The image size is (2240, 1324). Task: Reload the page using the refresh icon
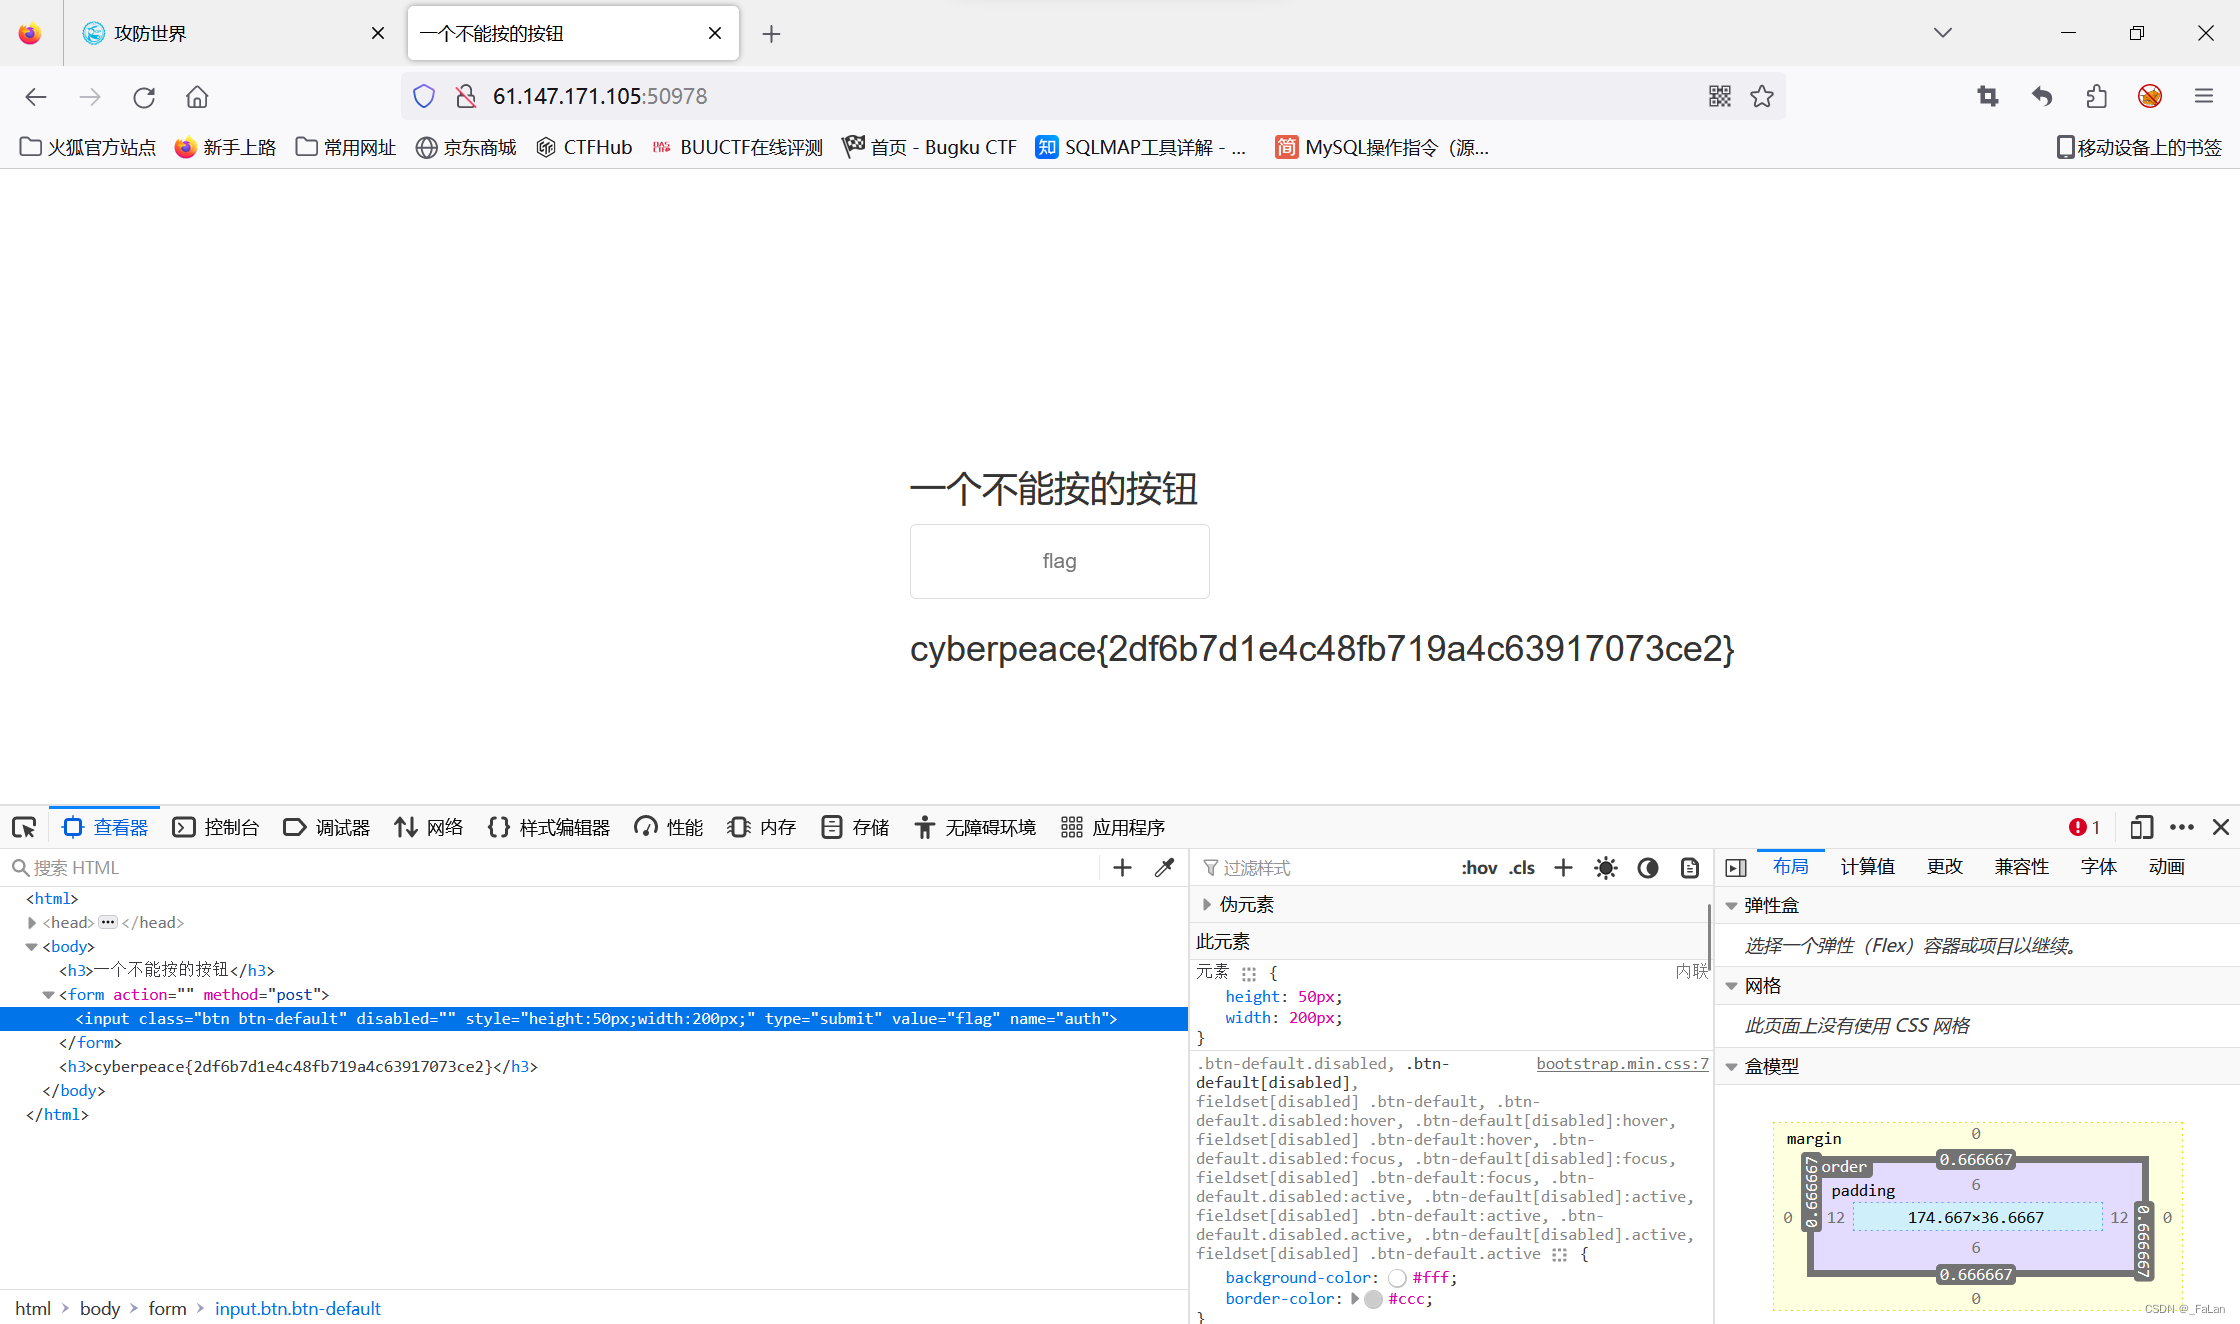coord(143,96)
